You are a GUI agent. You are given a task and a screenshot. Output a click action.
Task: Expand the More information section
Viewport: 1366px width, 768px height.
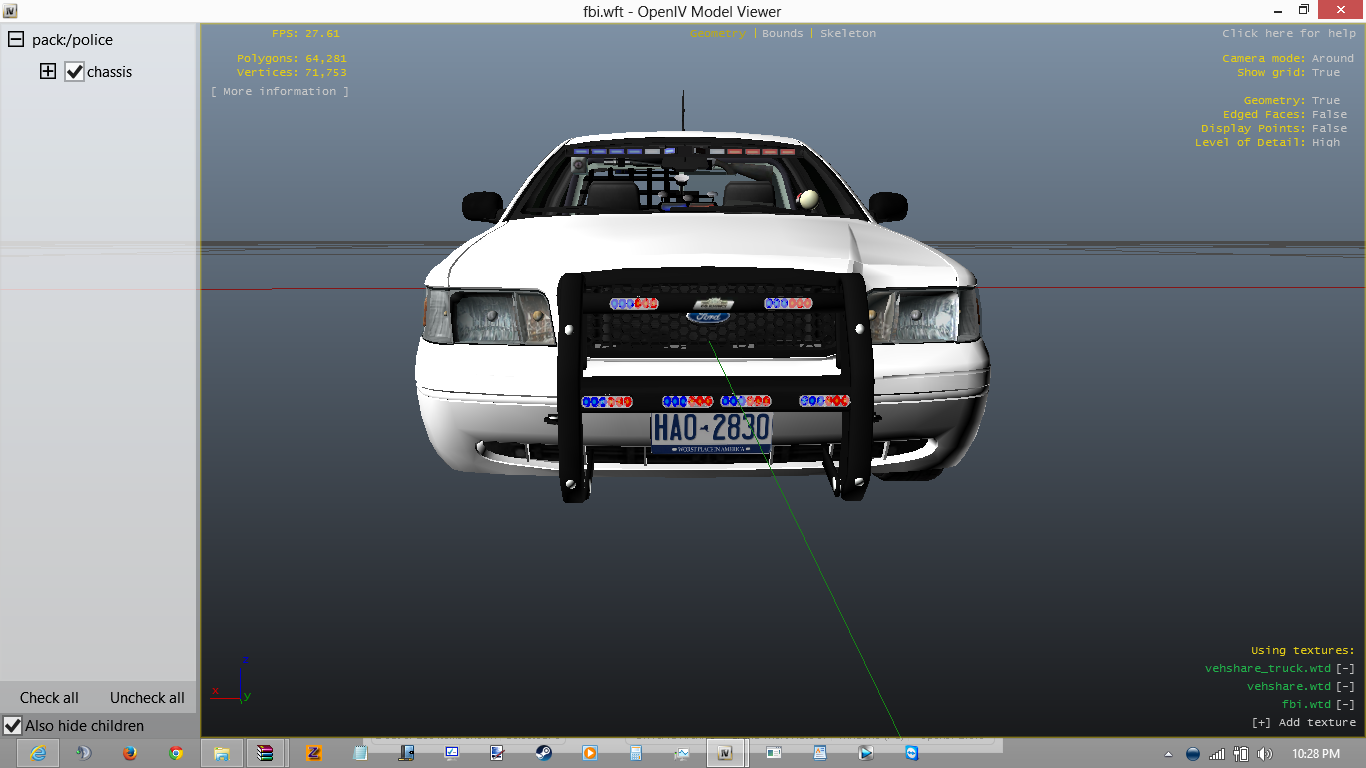280,91
